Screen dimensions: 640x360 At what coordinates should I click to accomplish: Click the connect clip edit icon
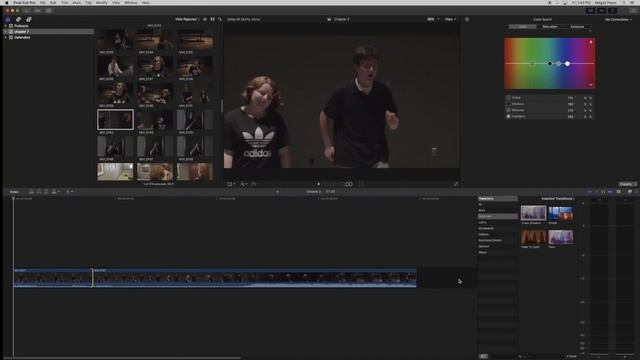click(x=31, y=192)
